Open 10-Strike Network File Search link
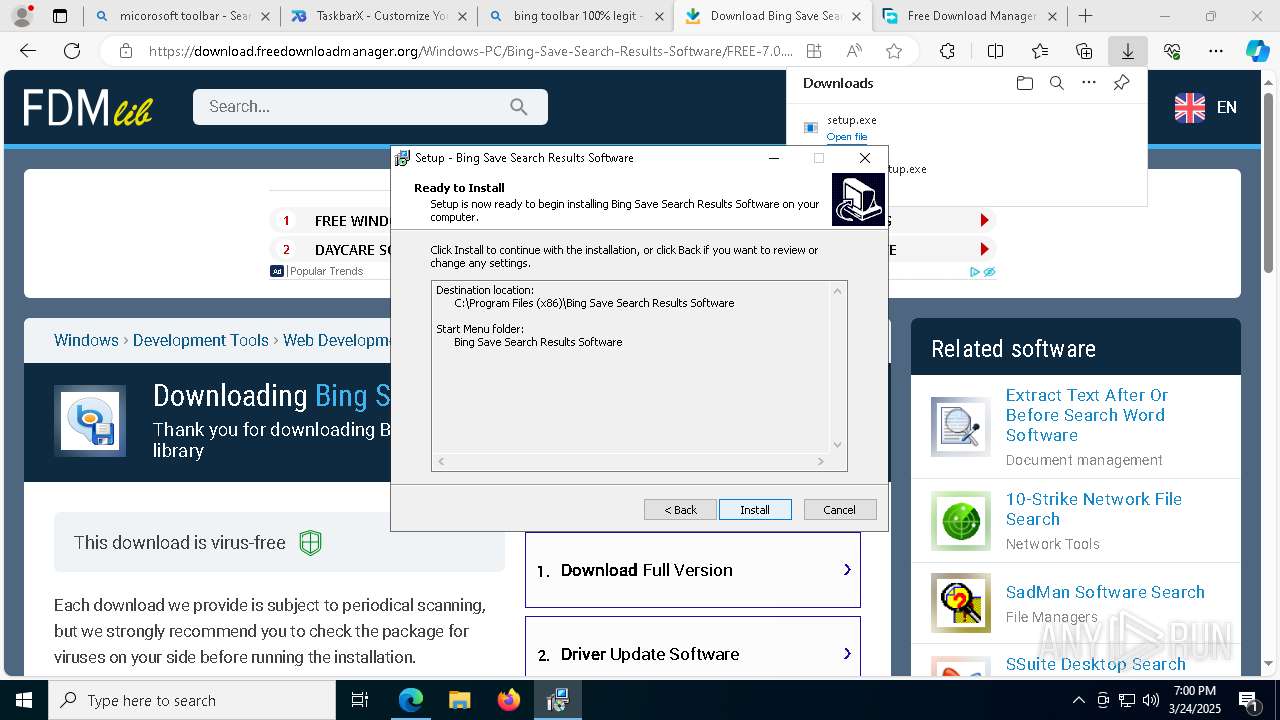The width and height of the screenshot is (1280, 720). 1094,509
